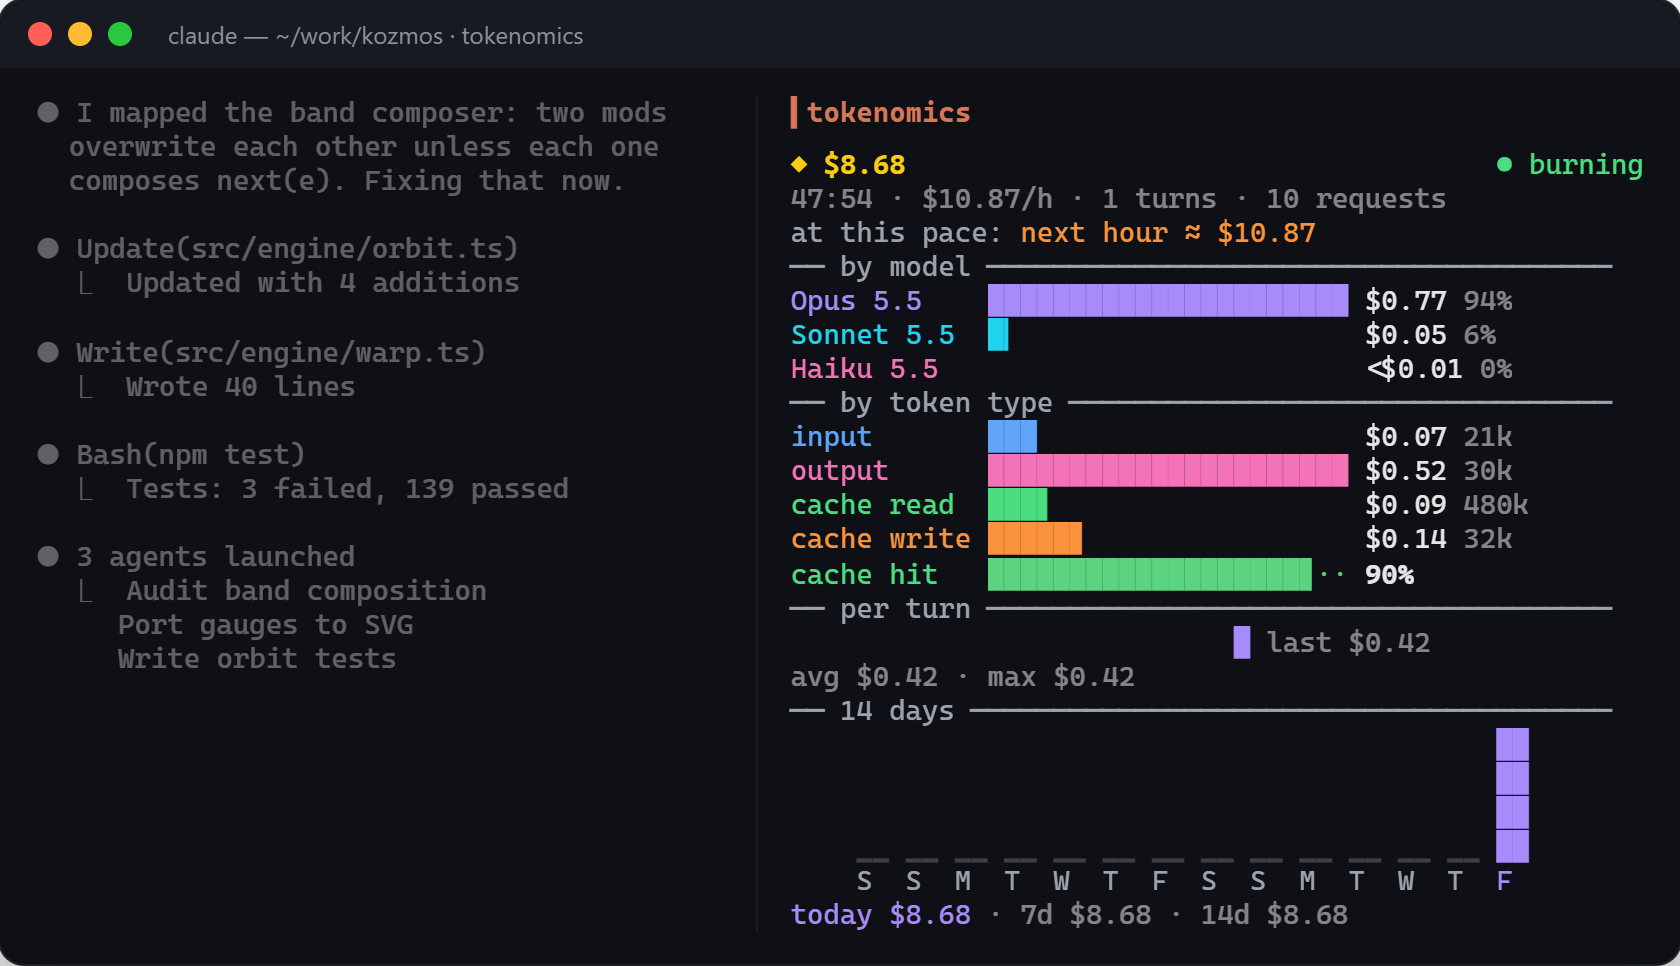The height and width of the screenshot is (966, 1680).
Task: Click the bullet beside Write(src/engine/warp.ts)
Action: click(x=48, y=352)
